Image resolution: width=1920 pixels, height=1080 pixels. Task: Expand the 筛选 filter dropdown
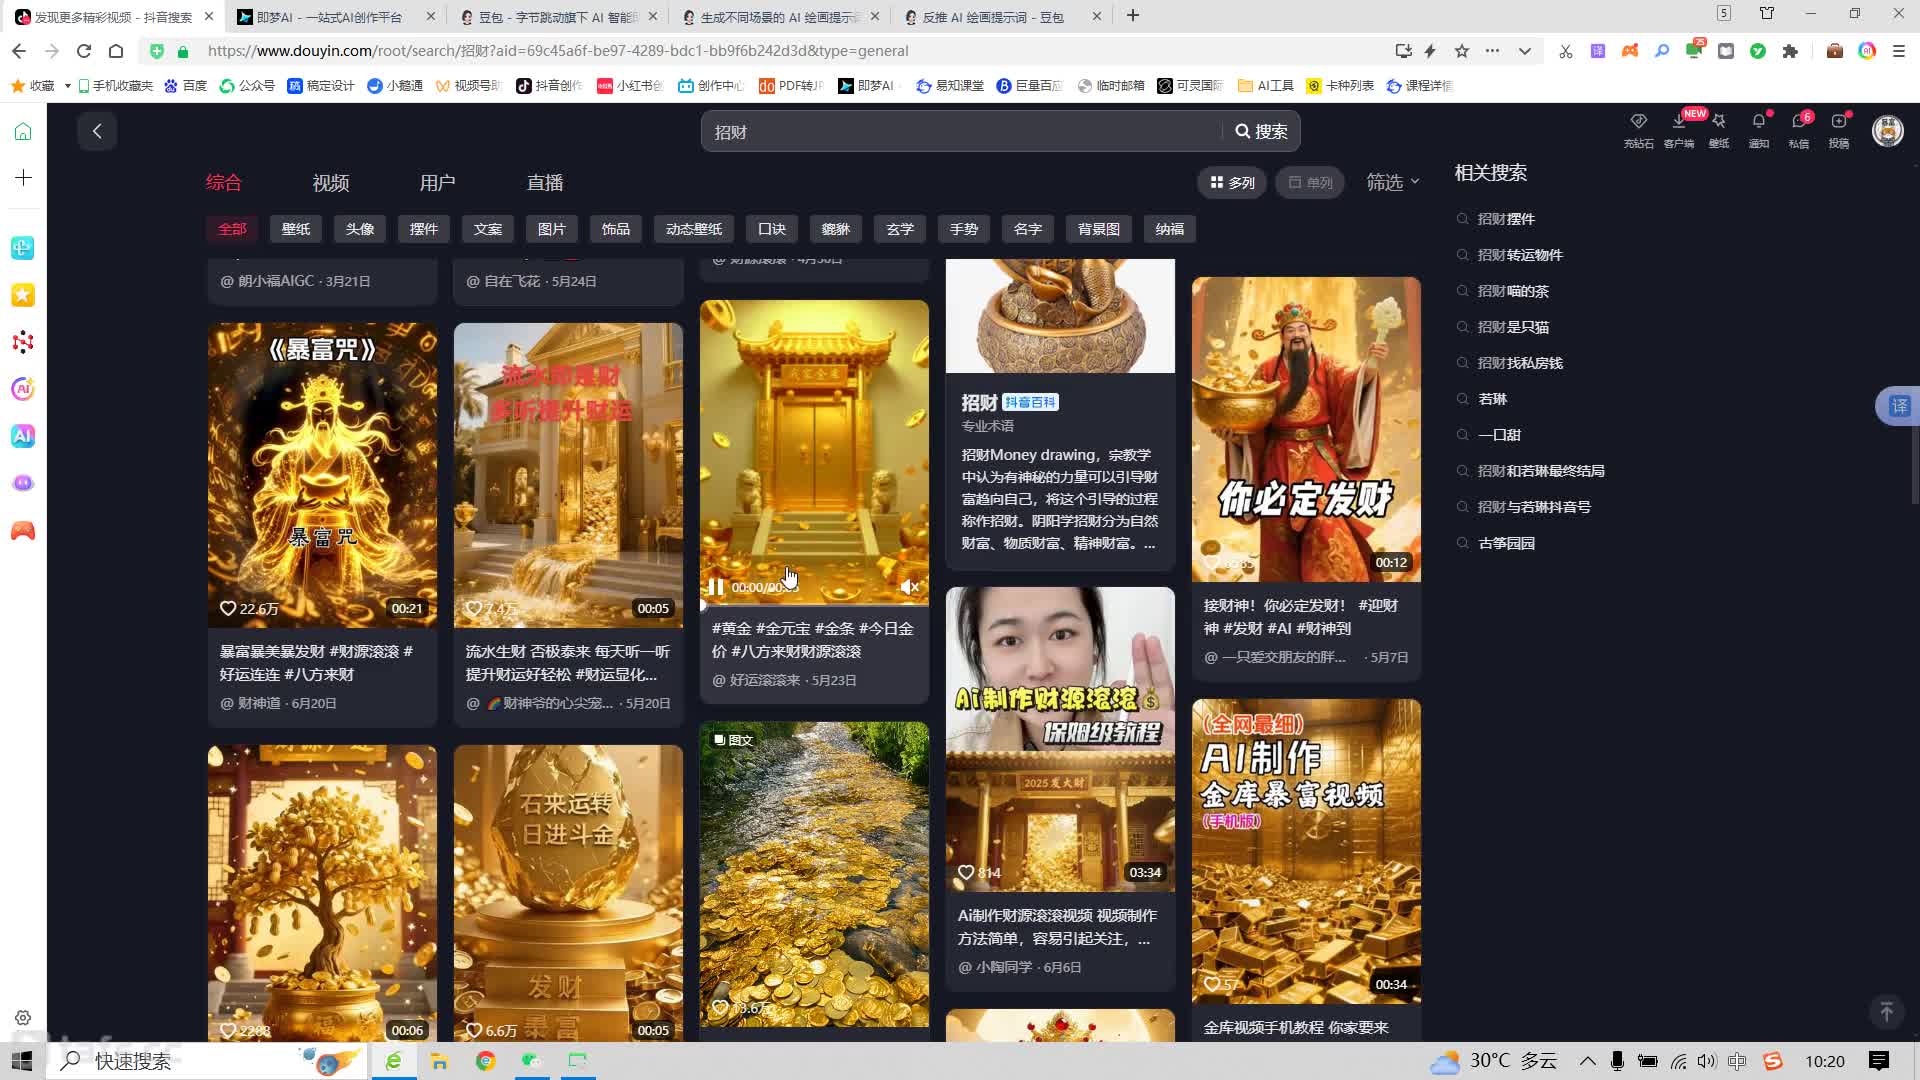[1392, 182]
